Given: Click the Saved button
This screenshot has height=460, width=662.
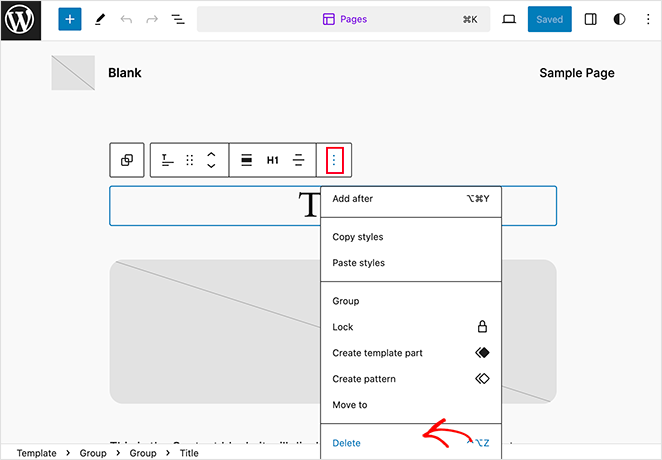Looking at the screenshot, I should tap(549, 19).
